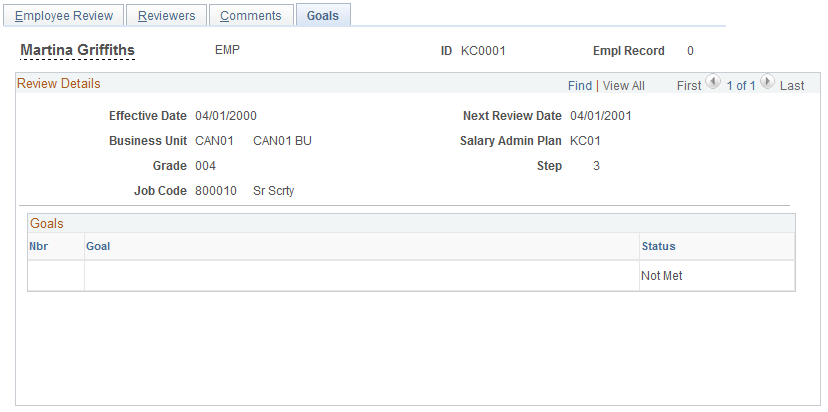Select the Not Met status cell

(x=662, y=276)
